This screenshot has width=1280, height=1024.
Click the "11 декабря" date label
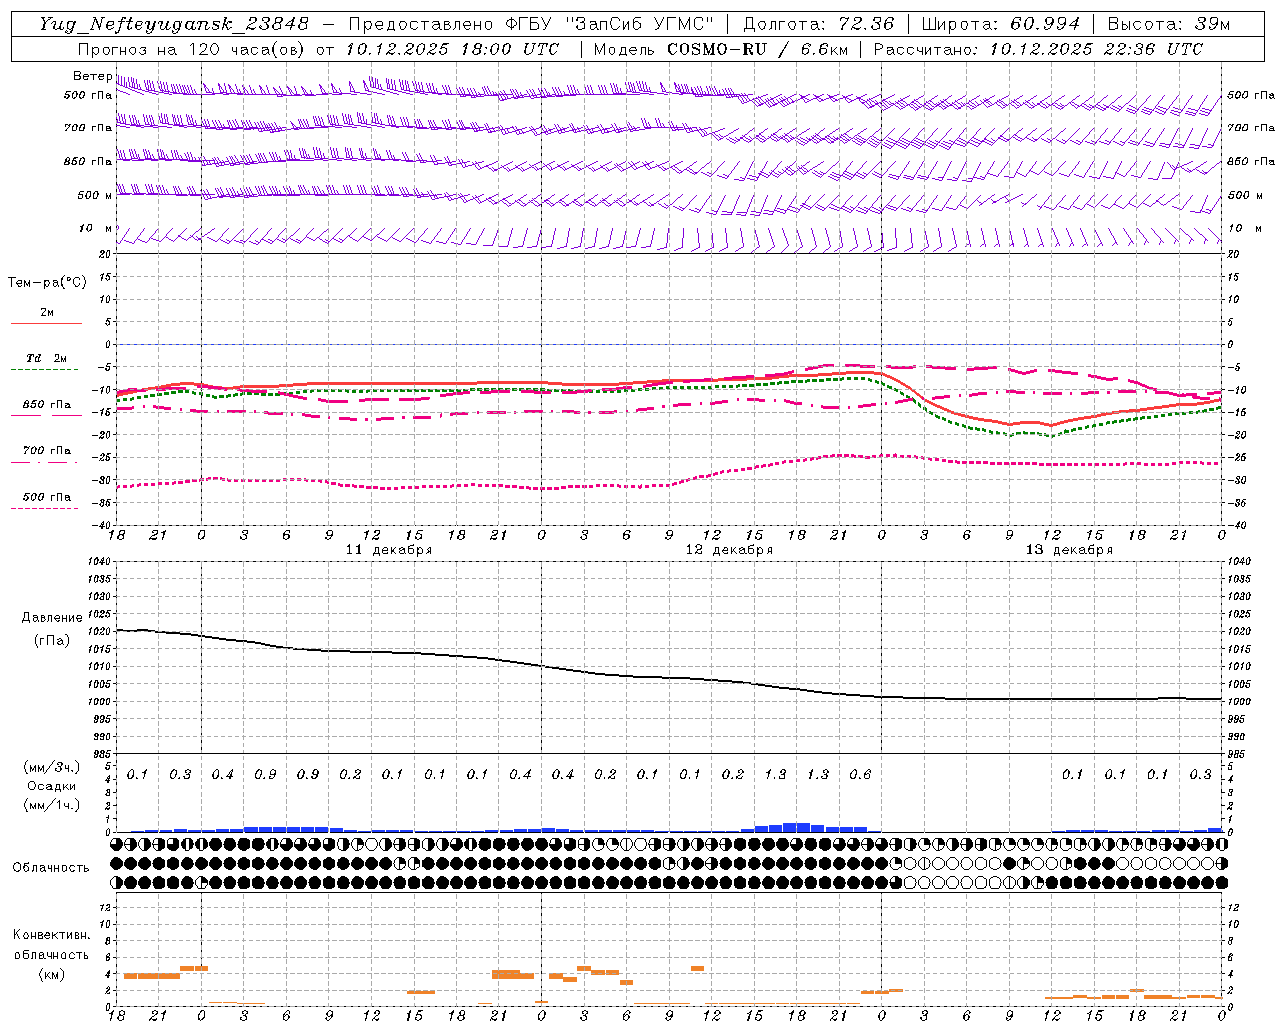pyautogui.click(x=388, y=550)
